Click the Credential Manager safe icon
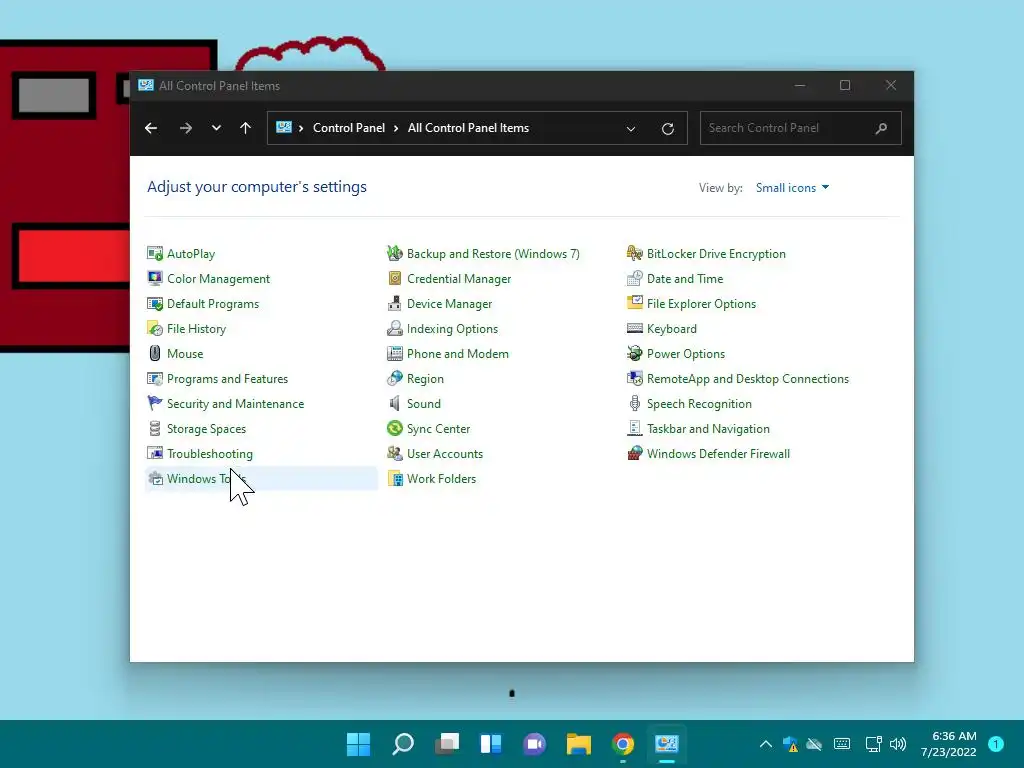 coord(394,278)
